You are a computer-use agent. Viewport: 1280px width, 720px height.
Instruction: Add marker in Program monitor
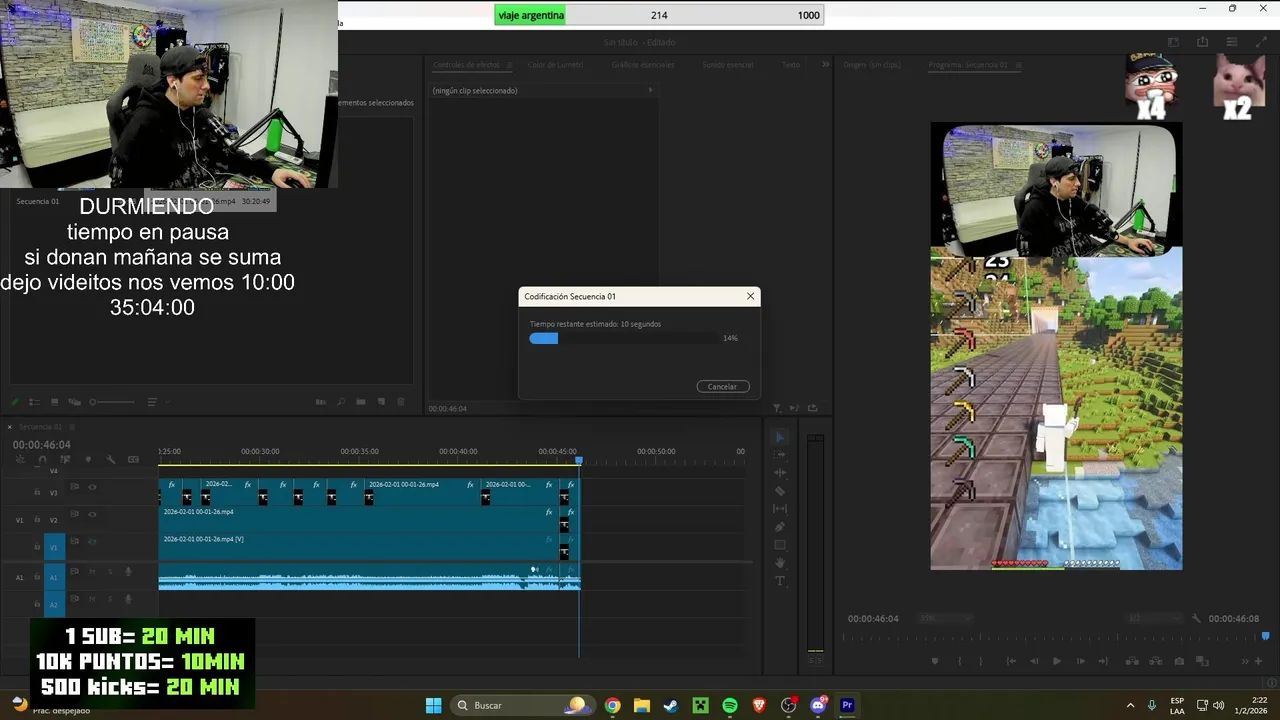coord(935,661)
